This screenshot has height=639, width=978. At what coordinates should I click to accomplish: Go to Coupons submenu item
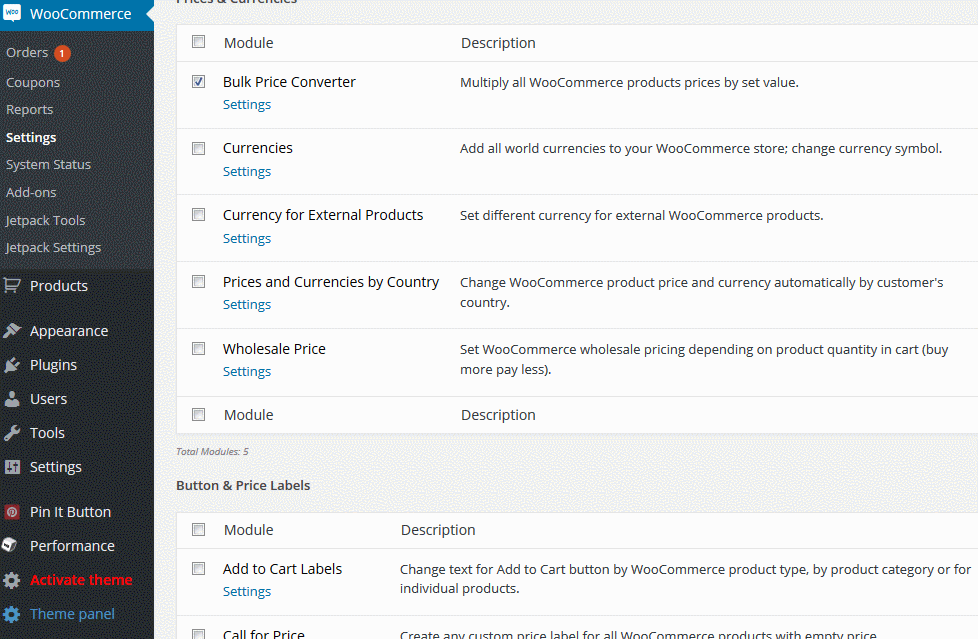tap(33, 82)
